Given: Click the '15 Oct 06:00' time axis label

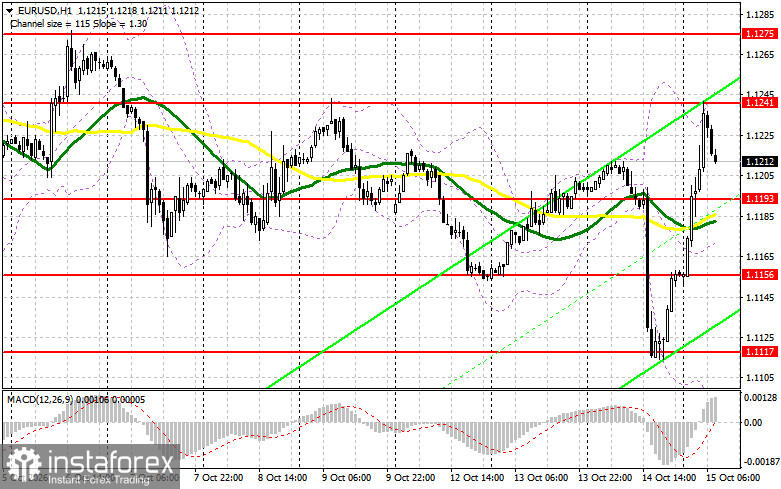Looking at the screenshot, I should click(x=733, y=478).
